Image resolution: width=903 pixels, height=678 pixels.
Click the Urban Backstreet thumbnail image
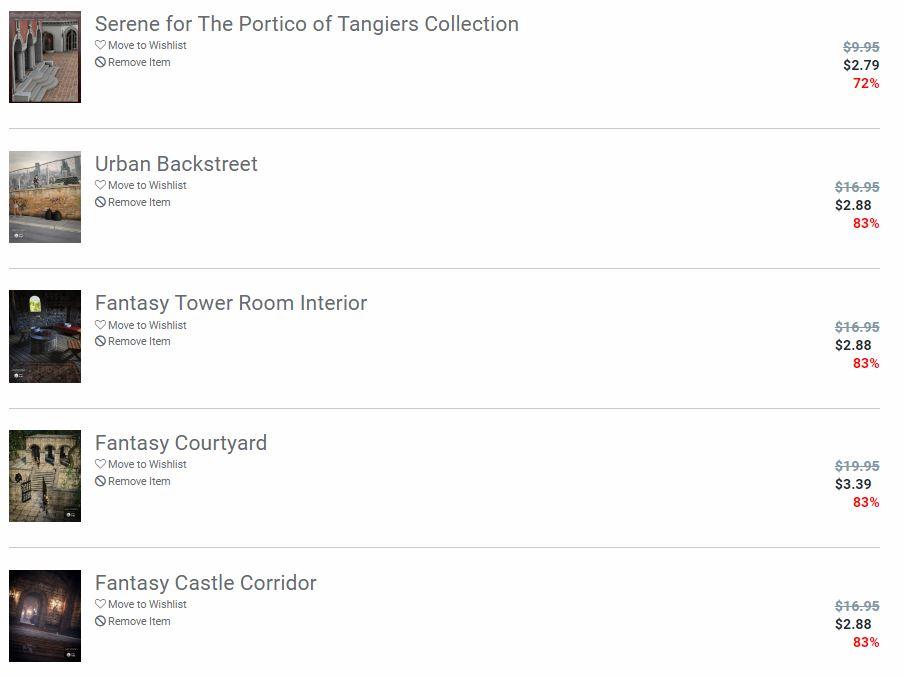[x=45, y=197]
